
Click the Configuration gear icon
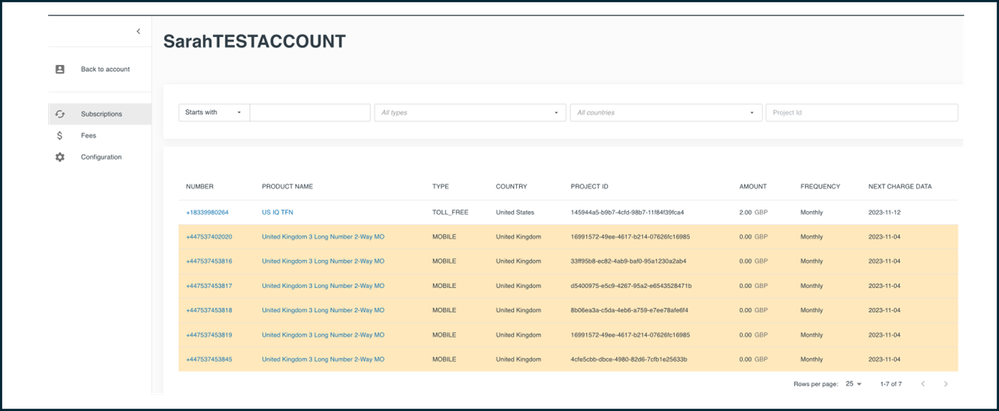coord(60,157)
